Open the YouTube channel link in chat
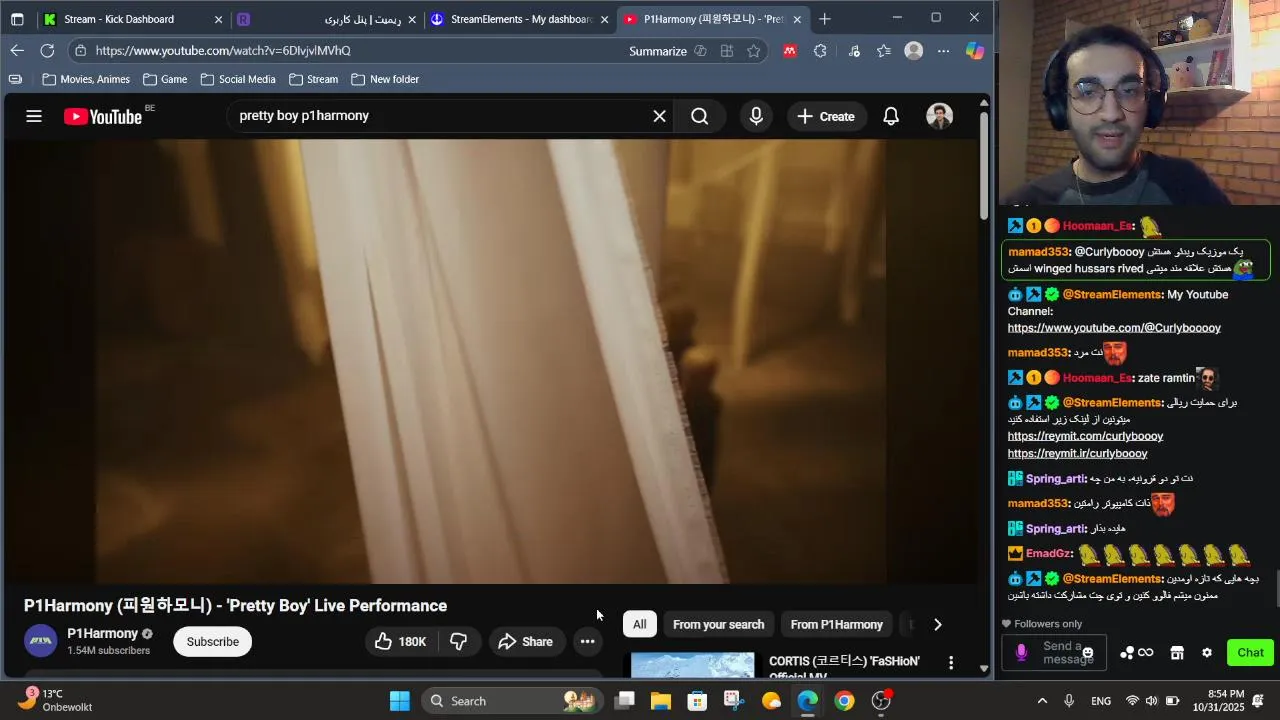The image size is (1280, 720). (1114, 328)
